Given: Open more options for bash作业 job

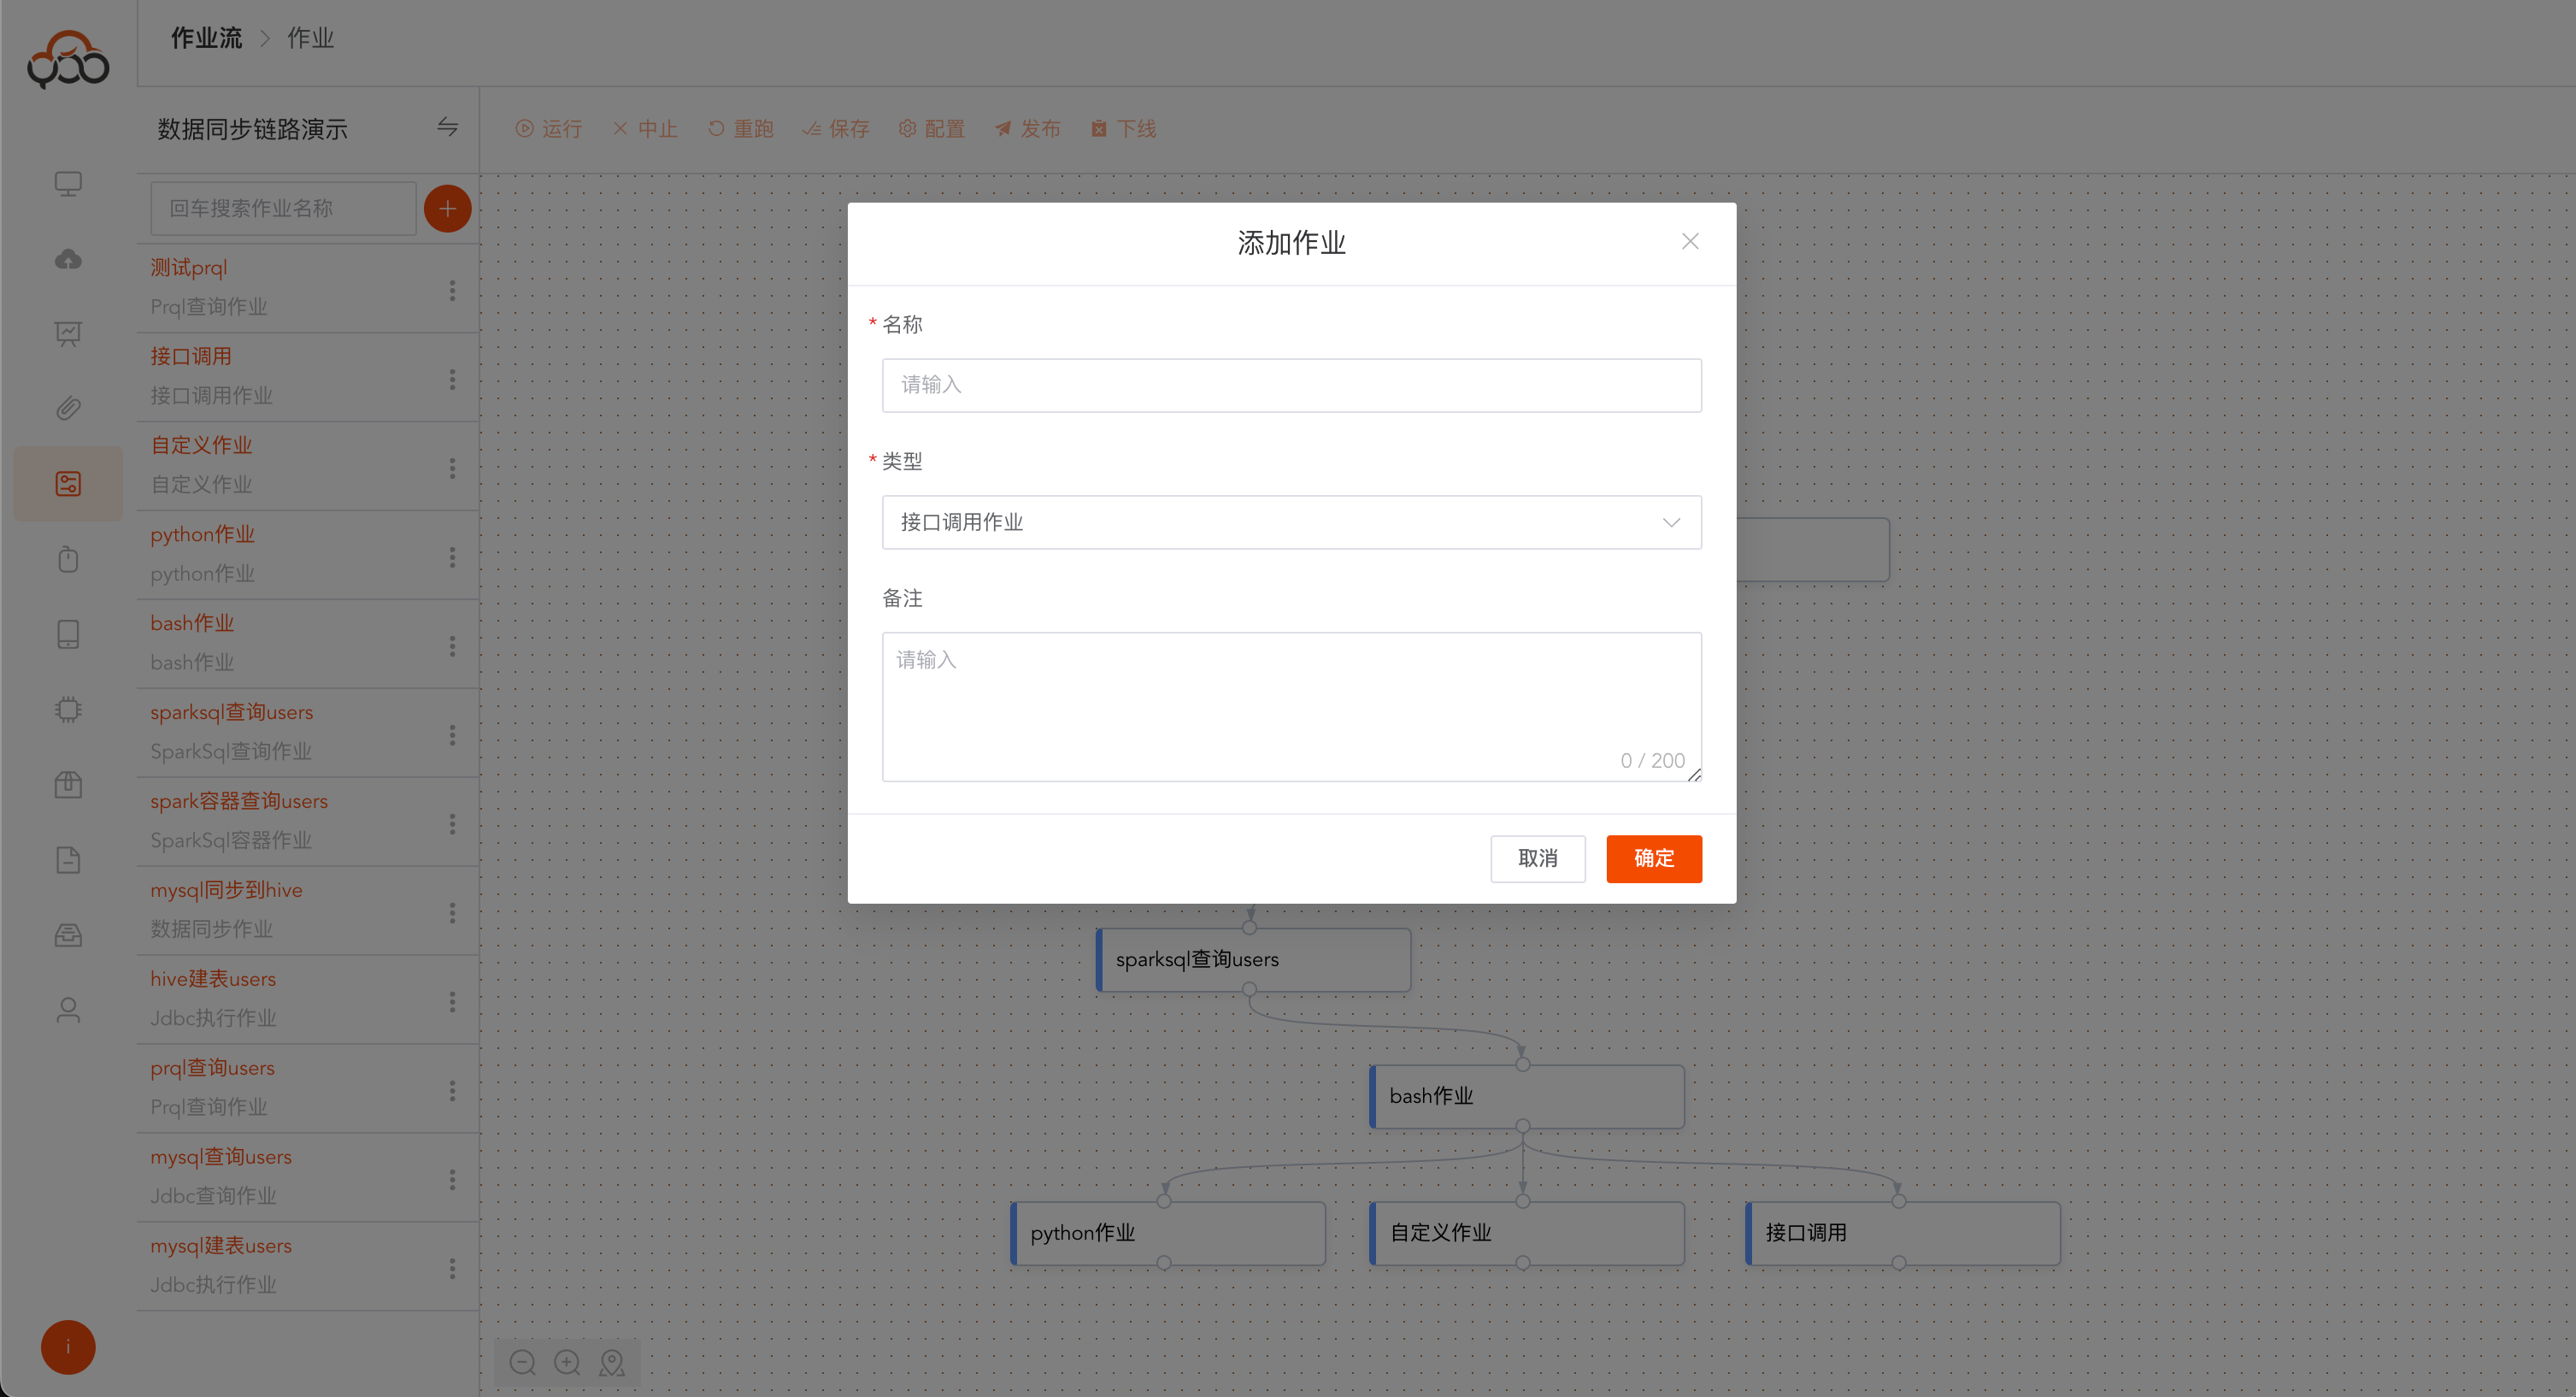Looking at the screenshot, I should click(x=452, y=646).
